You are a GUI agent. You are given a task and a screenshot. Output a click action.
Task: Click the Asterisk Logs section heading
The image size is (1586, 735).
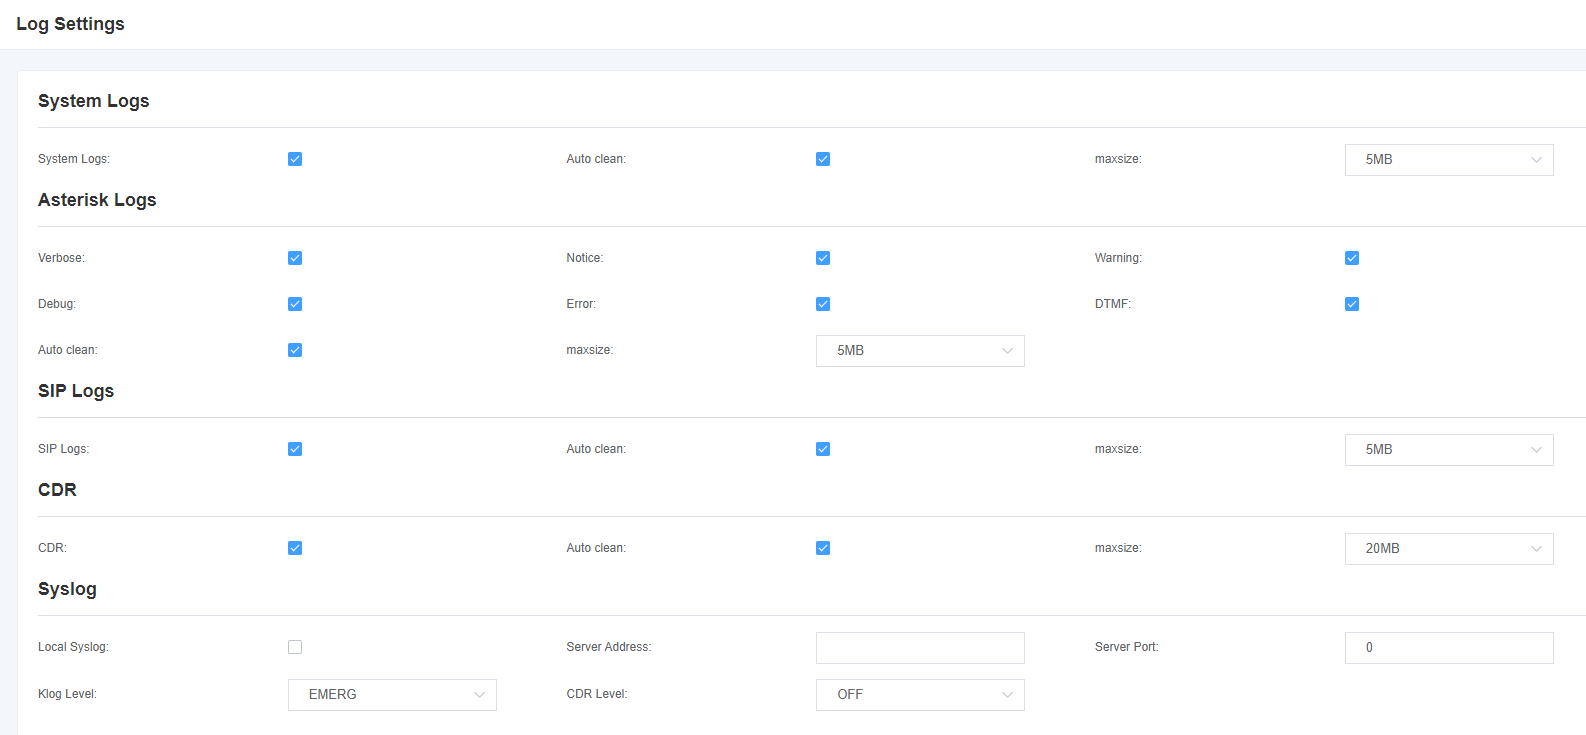coord(97,200)
